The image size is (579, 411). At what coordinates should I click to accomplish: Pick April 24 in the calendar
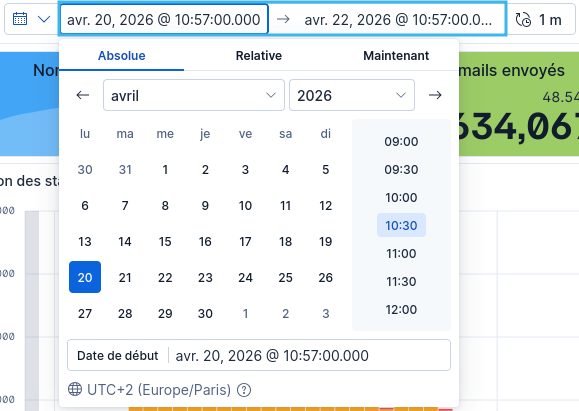click(x=245, y=277)
